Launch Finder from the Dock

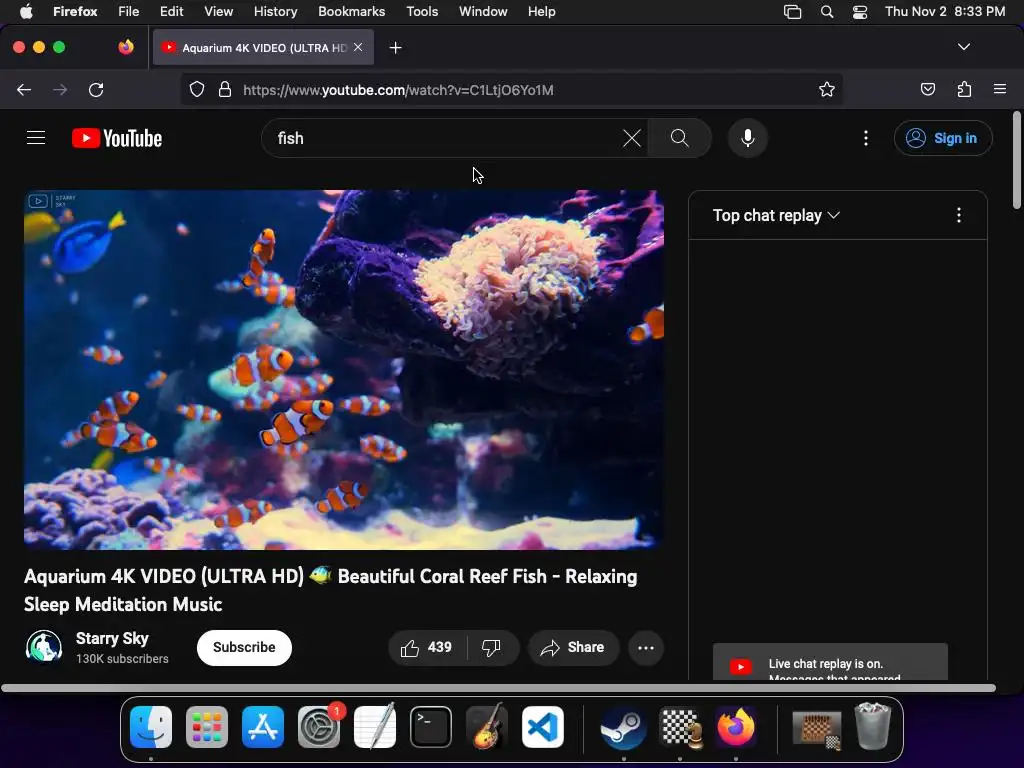pos(151,727)
